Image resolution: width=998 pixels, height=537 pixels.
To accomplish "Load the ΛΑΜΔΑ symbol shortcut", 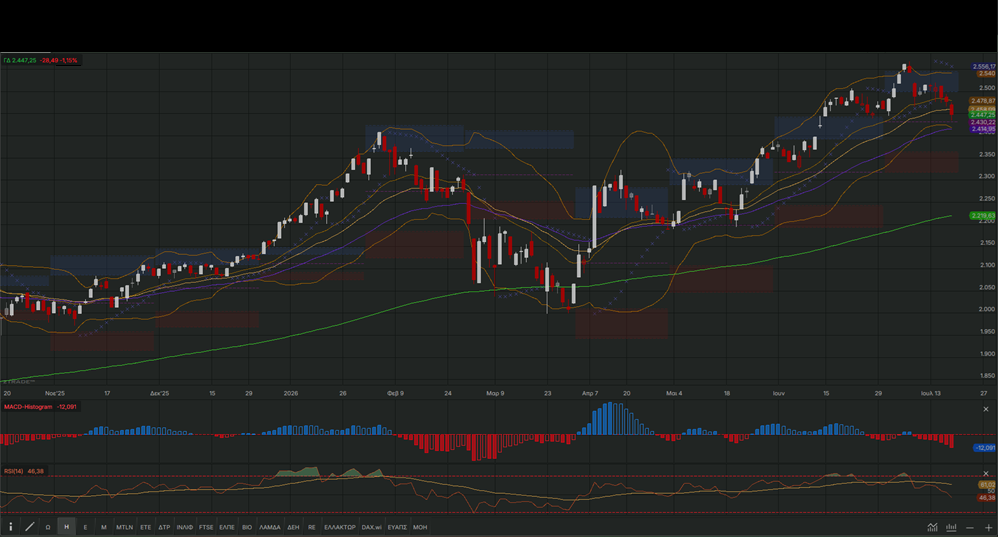I will [270, 527].
